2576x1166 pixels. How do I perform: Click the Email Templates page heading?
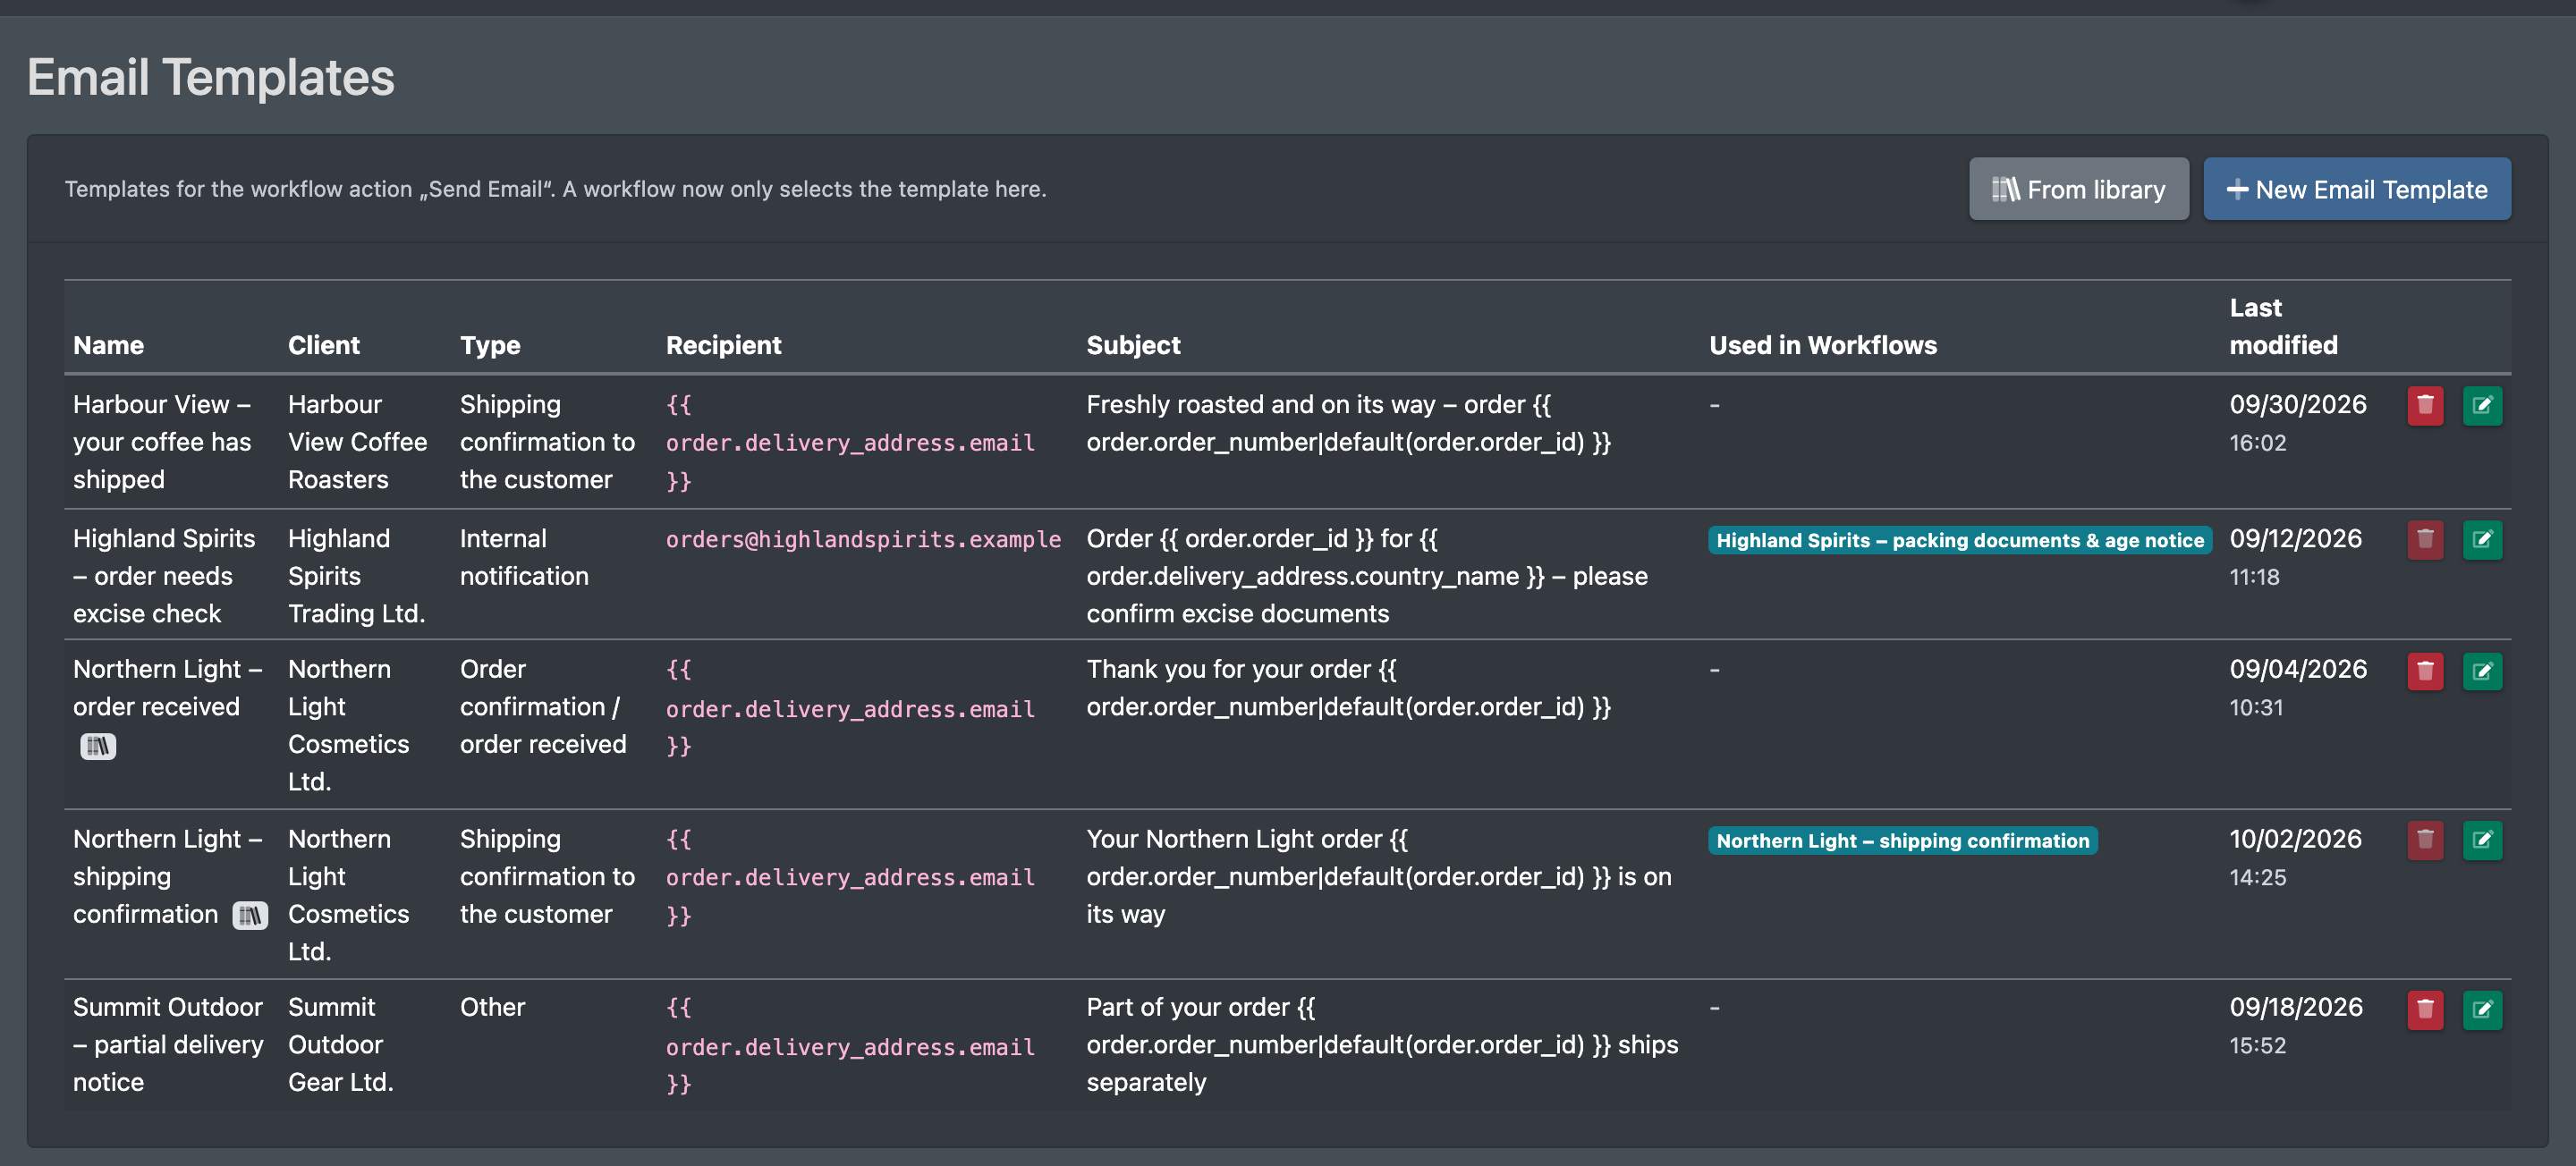211,77
